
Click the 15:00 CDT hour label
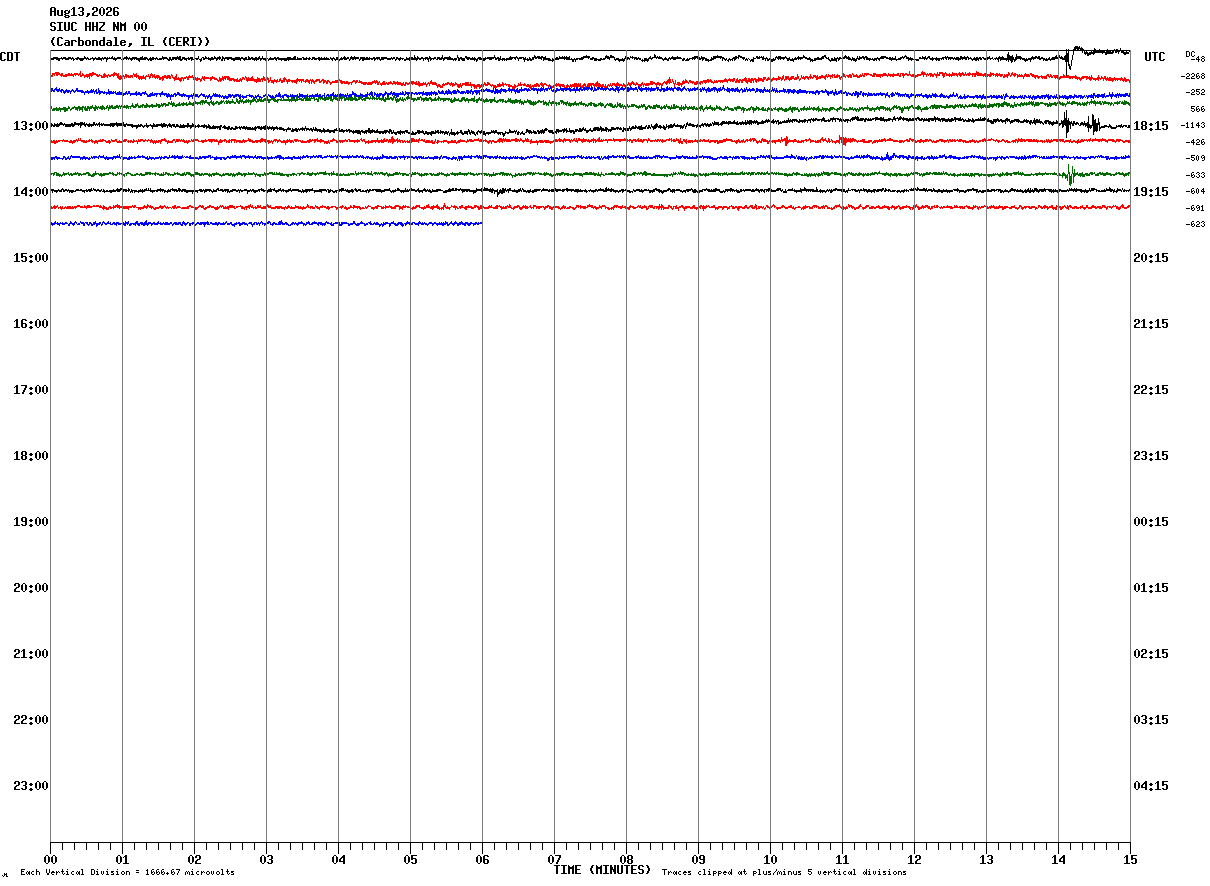pos(30,258)
